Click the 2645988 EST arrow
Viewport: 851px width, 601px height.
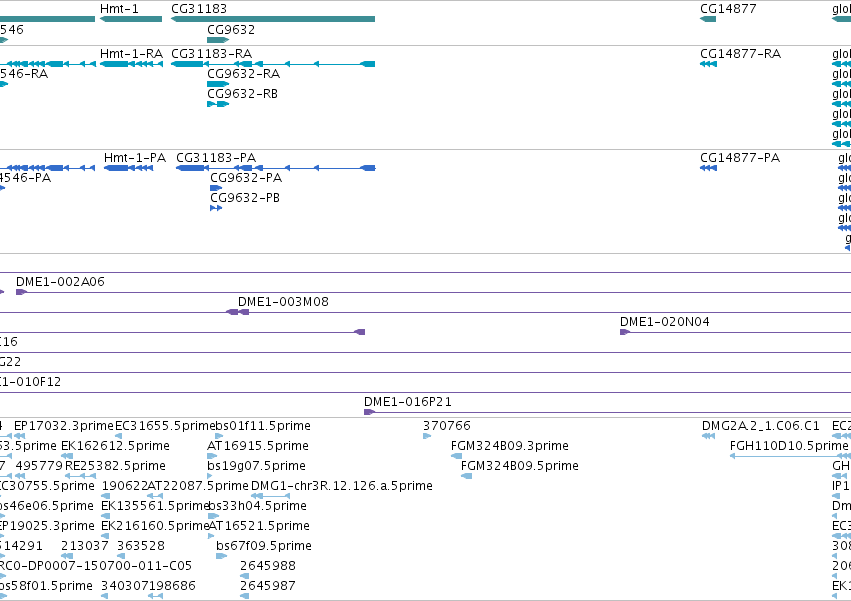click(244, 575)
